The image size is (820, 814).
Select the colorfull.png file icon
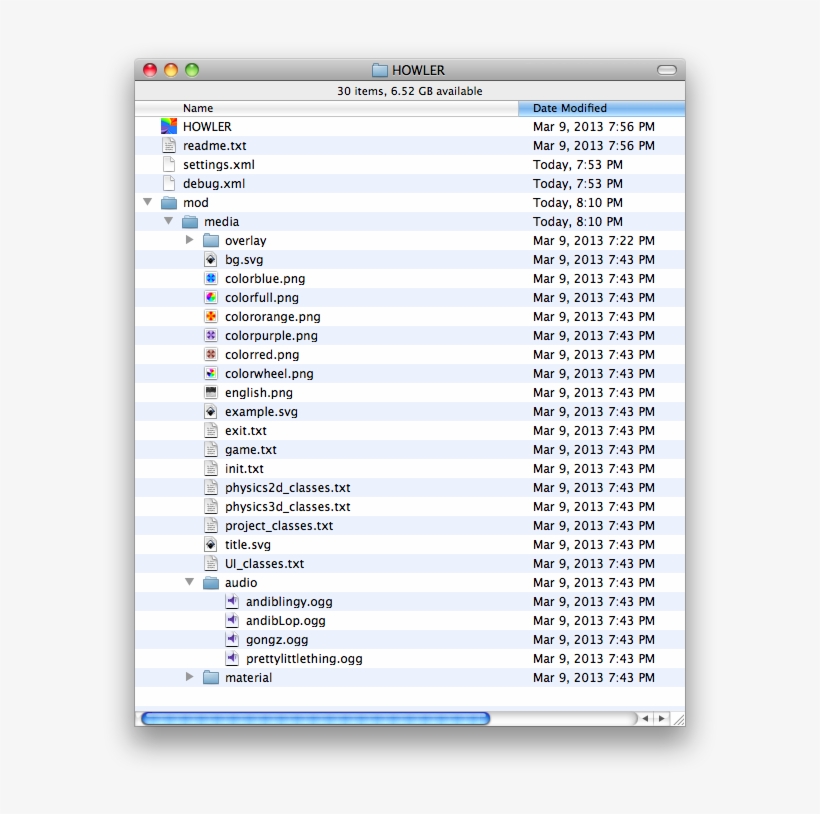[211, 298]
